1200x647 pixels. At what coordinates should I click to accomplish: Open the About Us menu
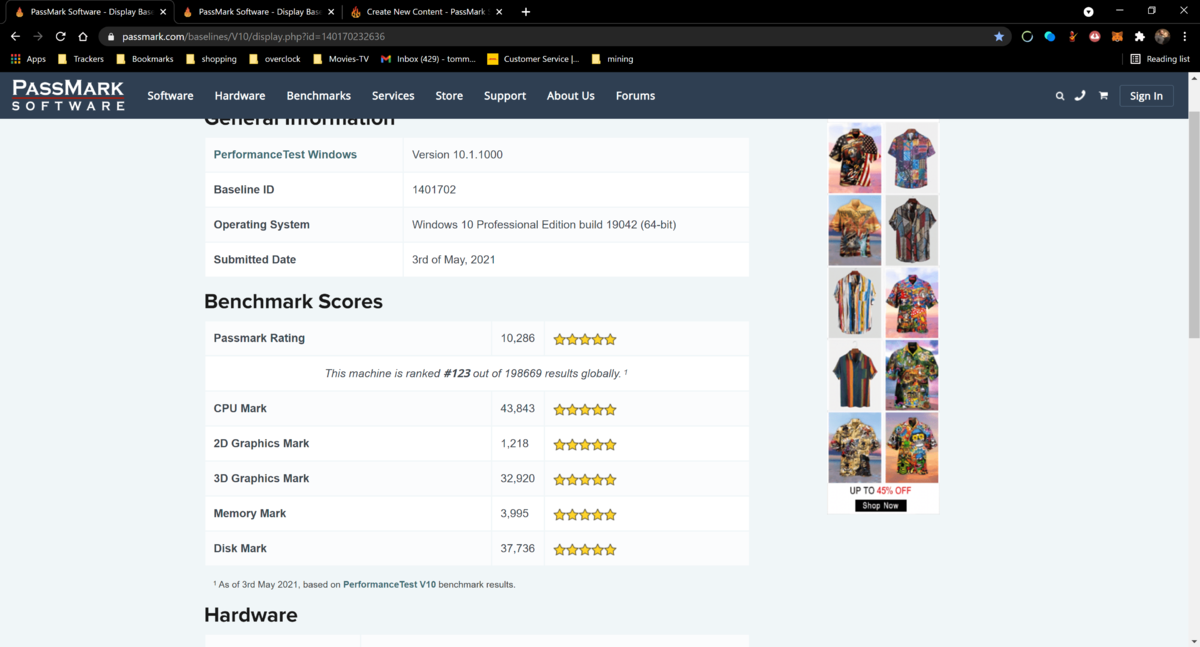pyautogui.click(x=570, y=96)
